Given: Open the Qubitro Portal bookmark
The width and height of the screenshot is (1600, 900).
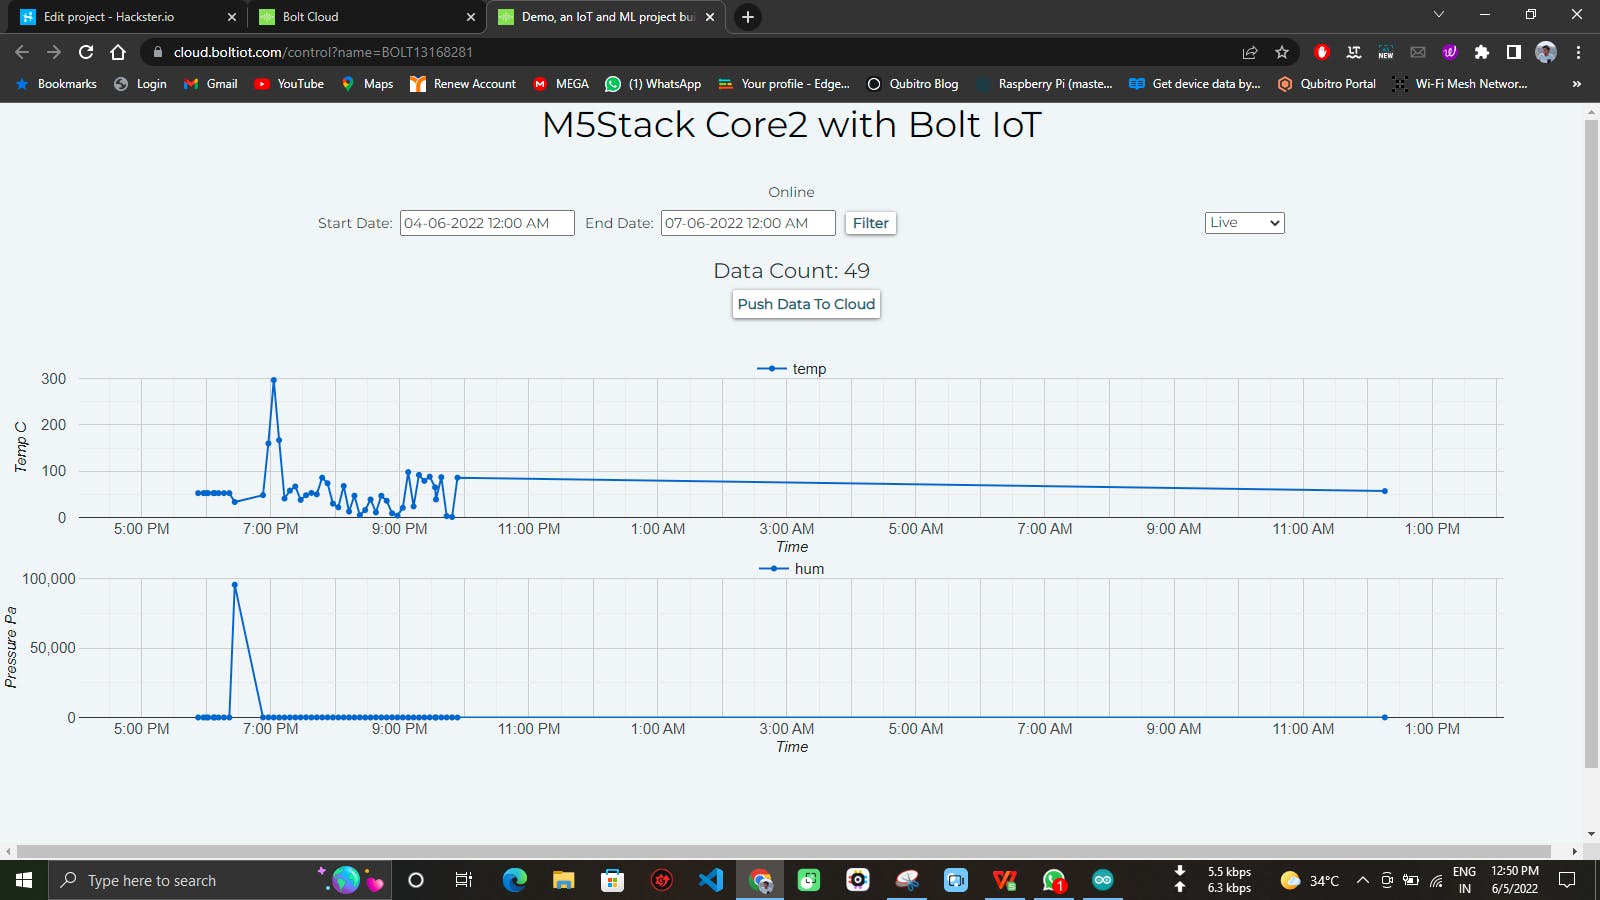Looking at the screenshot, I should (x=1327, y=84).
